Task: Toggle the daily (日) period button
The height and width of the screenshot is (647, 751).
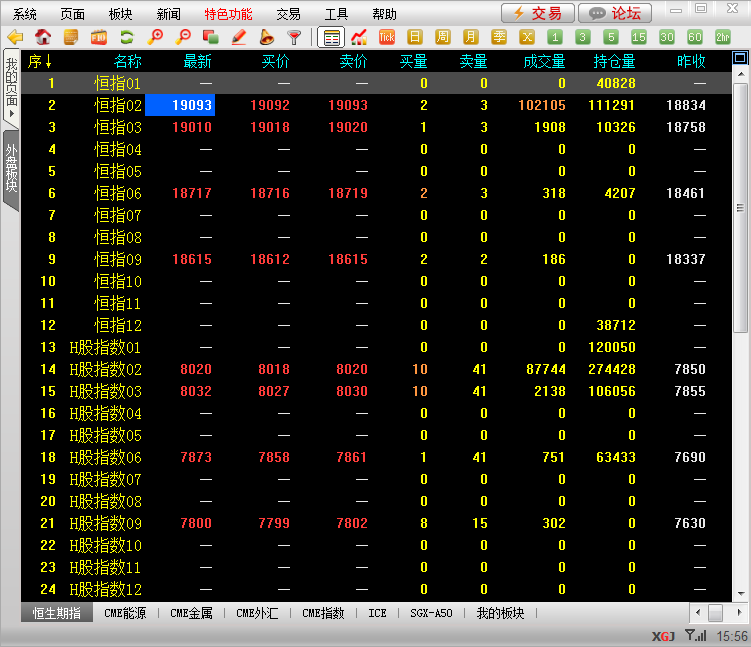Action: (x=414, y=38)
